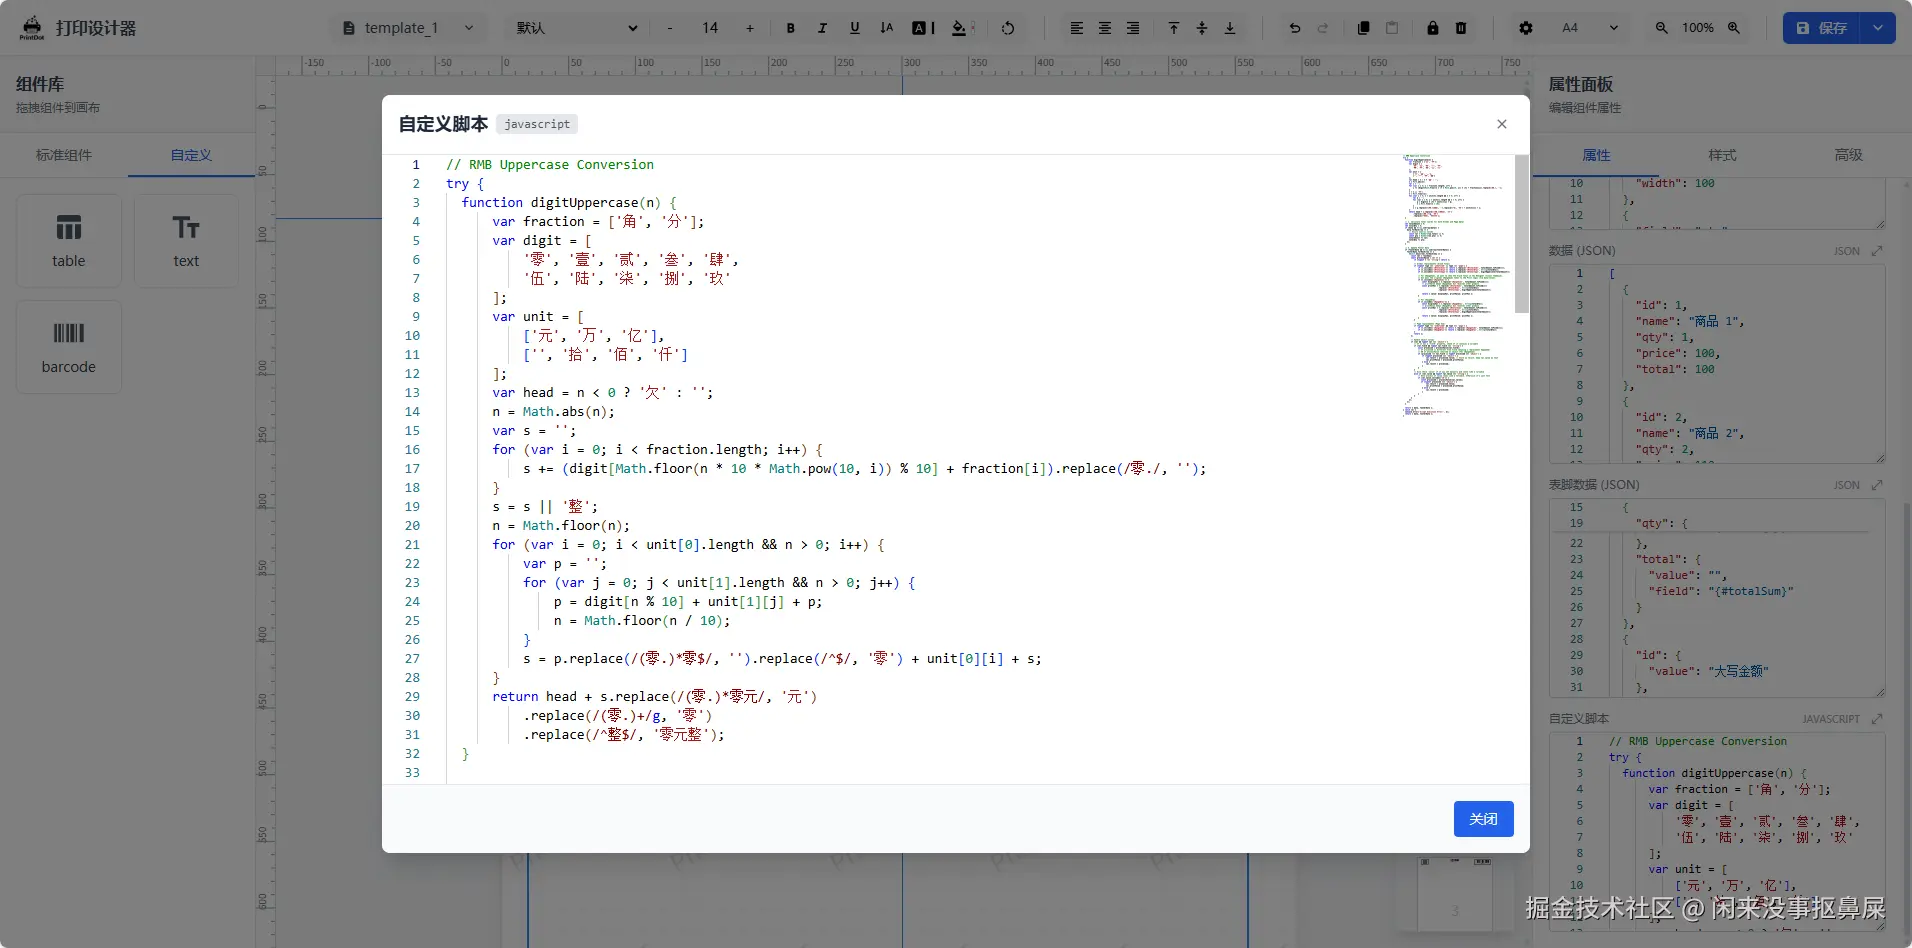Toggle italic formatting
Image resolution: width=1912 pixels, height=948 pixels.
coord(822,28)
